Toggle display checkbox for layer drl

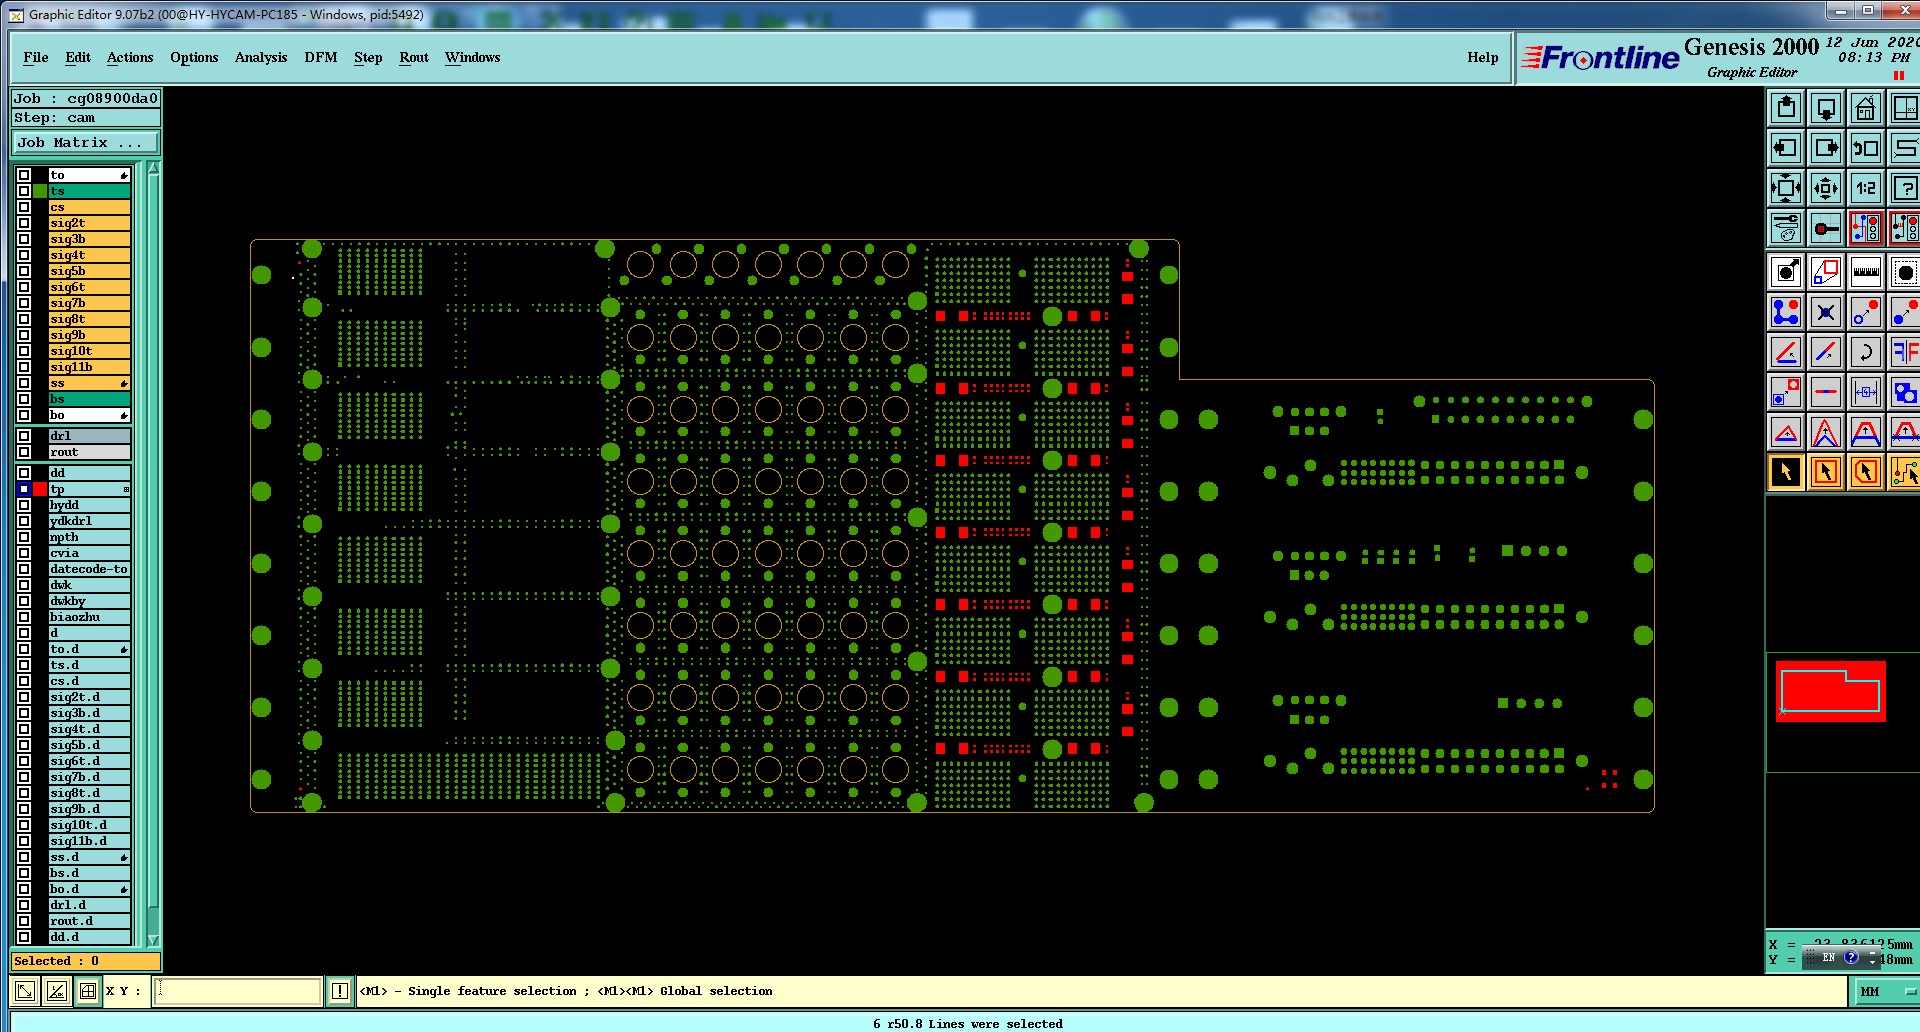coord(24,436)
